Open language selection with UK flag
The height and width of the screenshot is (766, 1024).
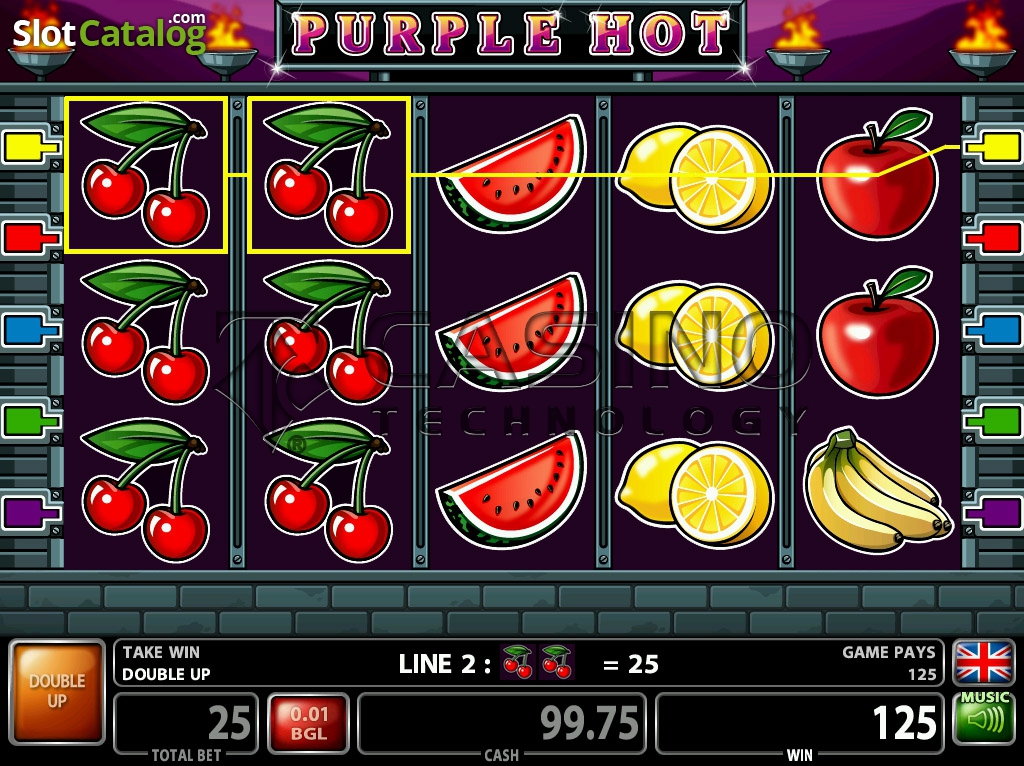tap(984, 663)
